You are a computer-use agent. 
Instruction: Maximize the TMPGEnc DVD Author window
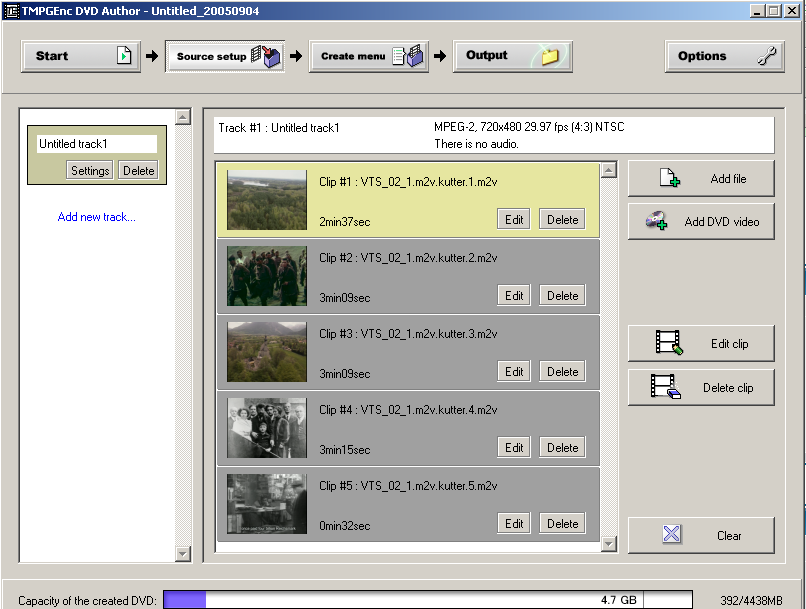point(774,11)
